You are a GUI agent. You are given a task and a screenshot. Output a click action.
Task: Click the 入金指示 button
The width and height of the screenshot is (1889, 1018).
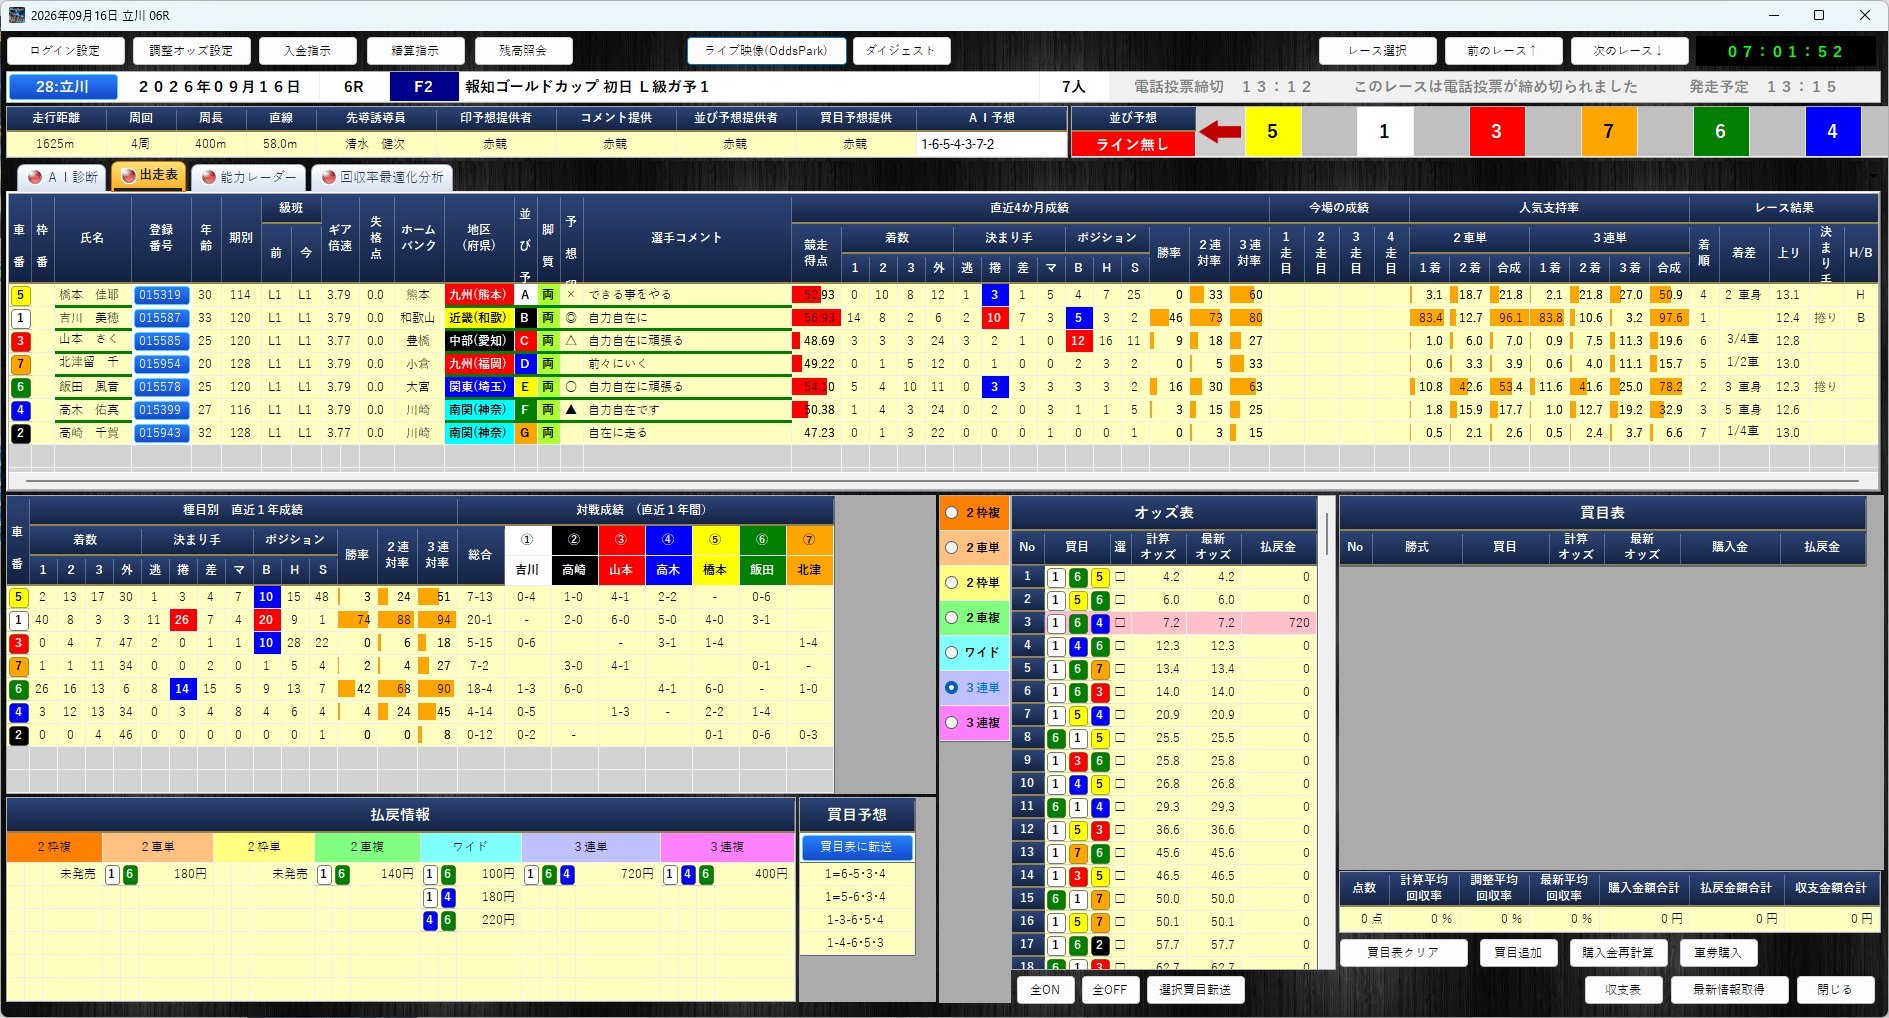click(x=307, y=51)
